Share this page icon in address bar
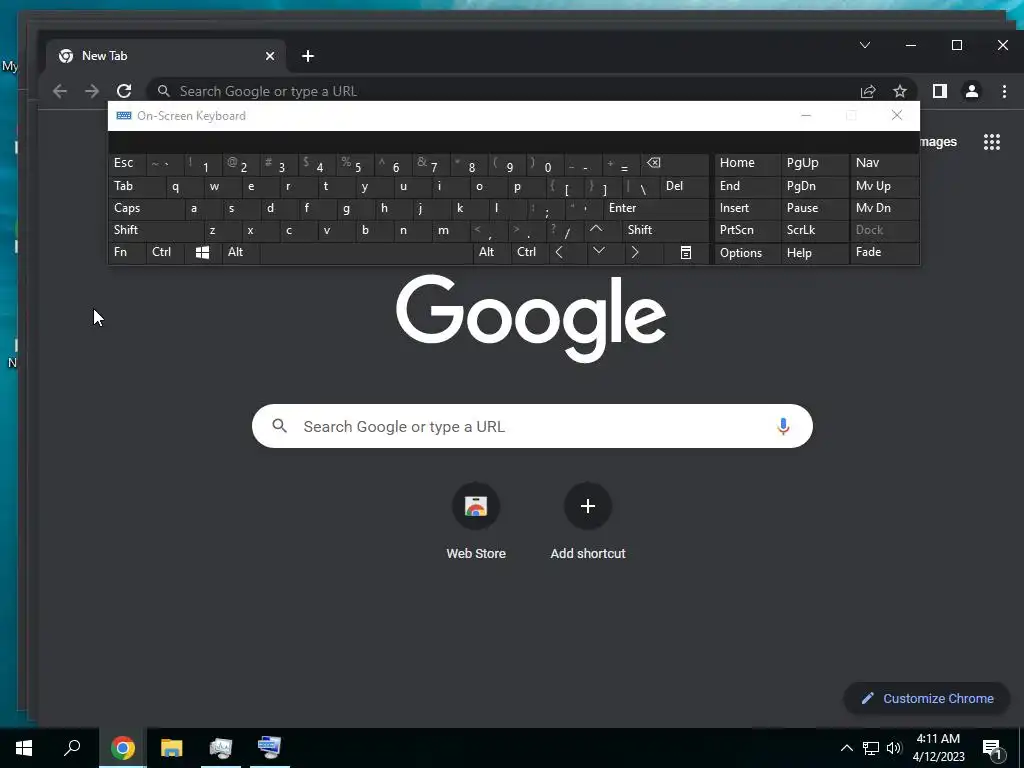The height and width of the screenshot is (768, 1024). 868,91
